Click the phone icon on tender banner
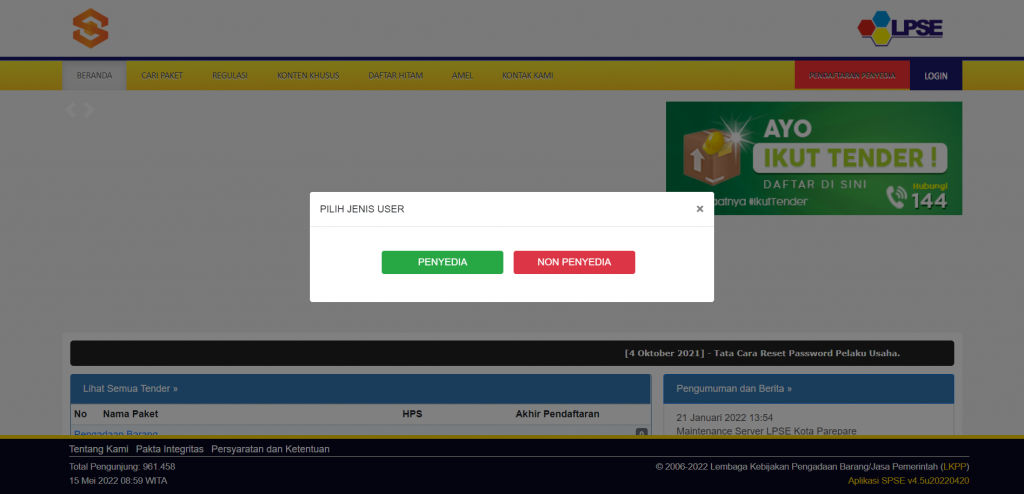This screenshot has width=1024, height=494. pos(897,200)
